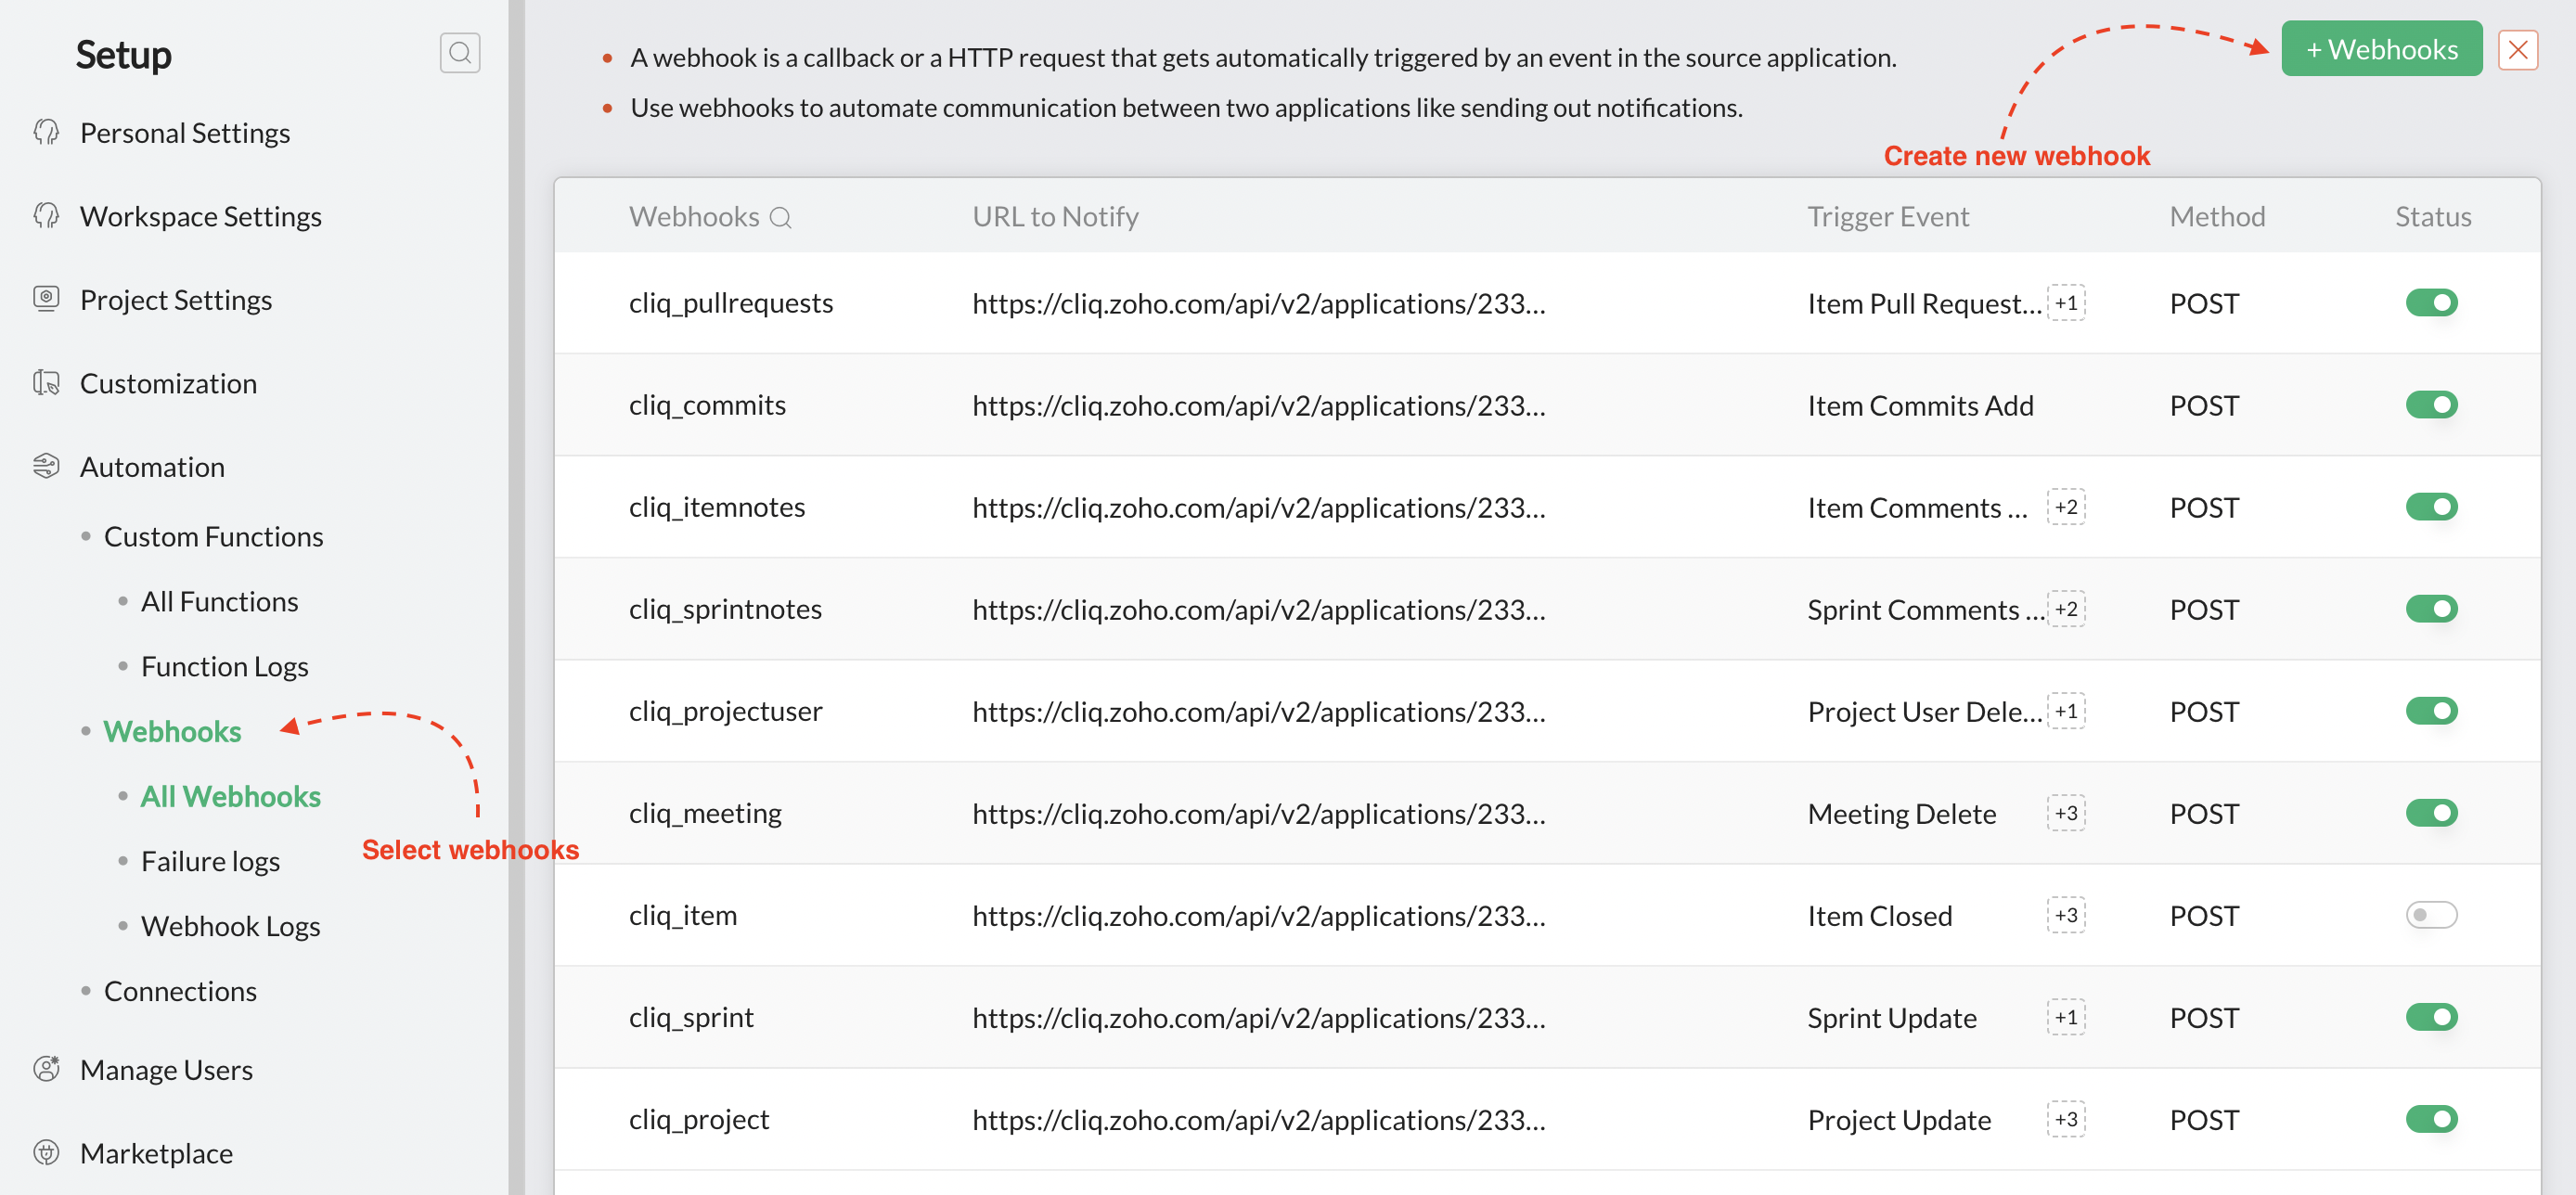Click the search icon beside Webhooks column

click(780, 217)
